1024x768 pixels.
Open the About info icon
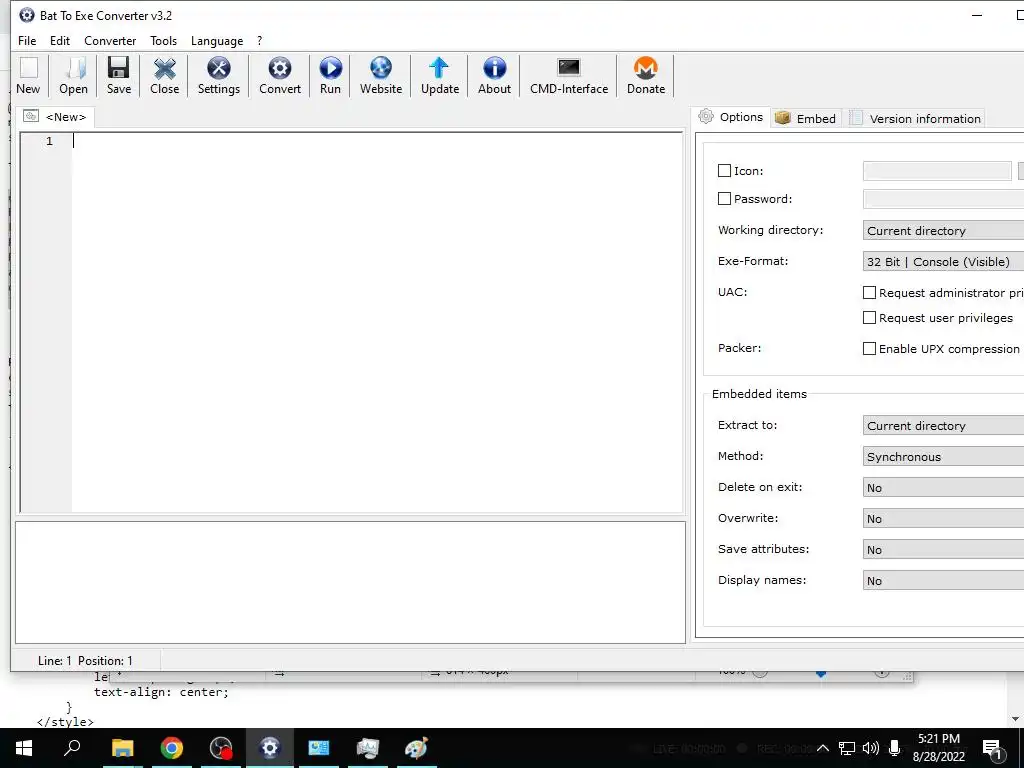click(494, 76)
